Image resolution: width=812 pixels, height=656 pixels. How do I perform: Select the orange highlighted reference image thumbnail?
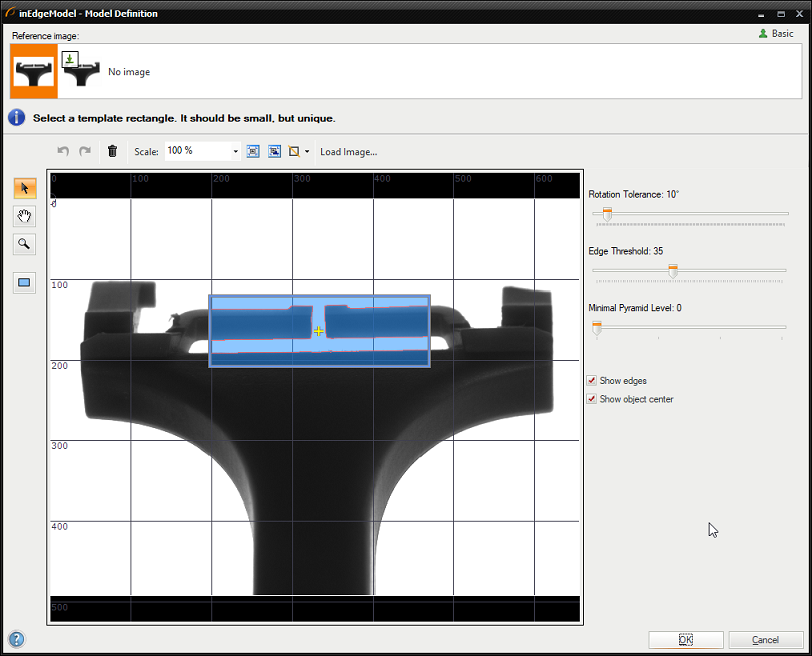[34, 71]
